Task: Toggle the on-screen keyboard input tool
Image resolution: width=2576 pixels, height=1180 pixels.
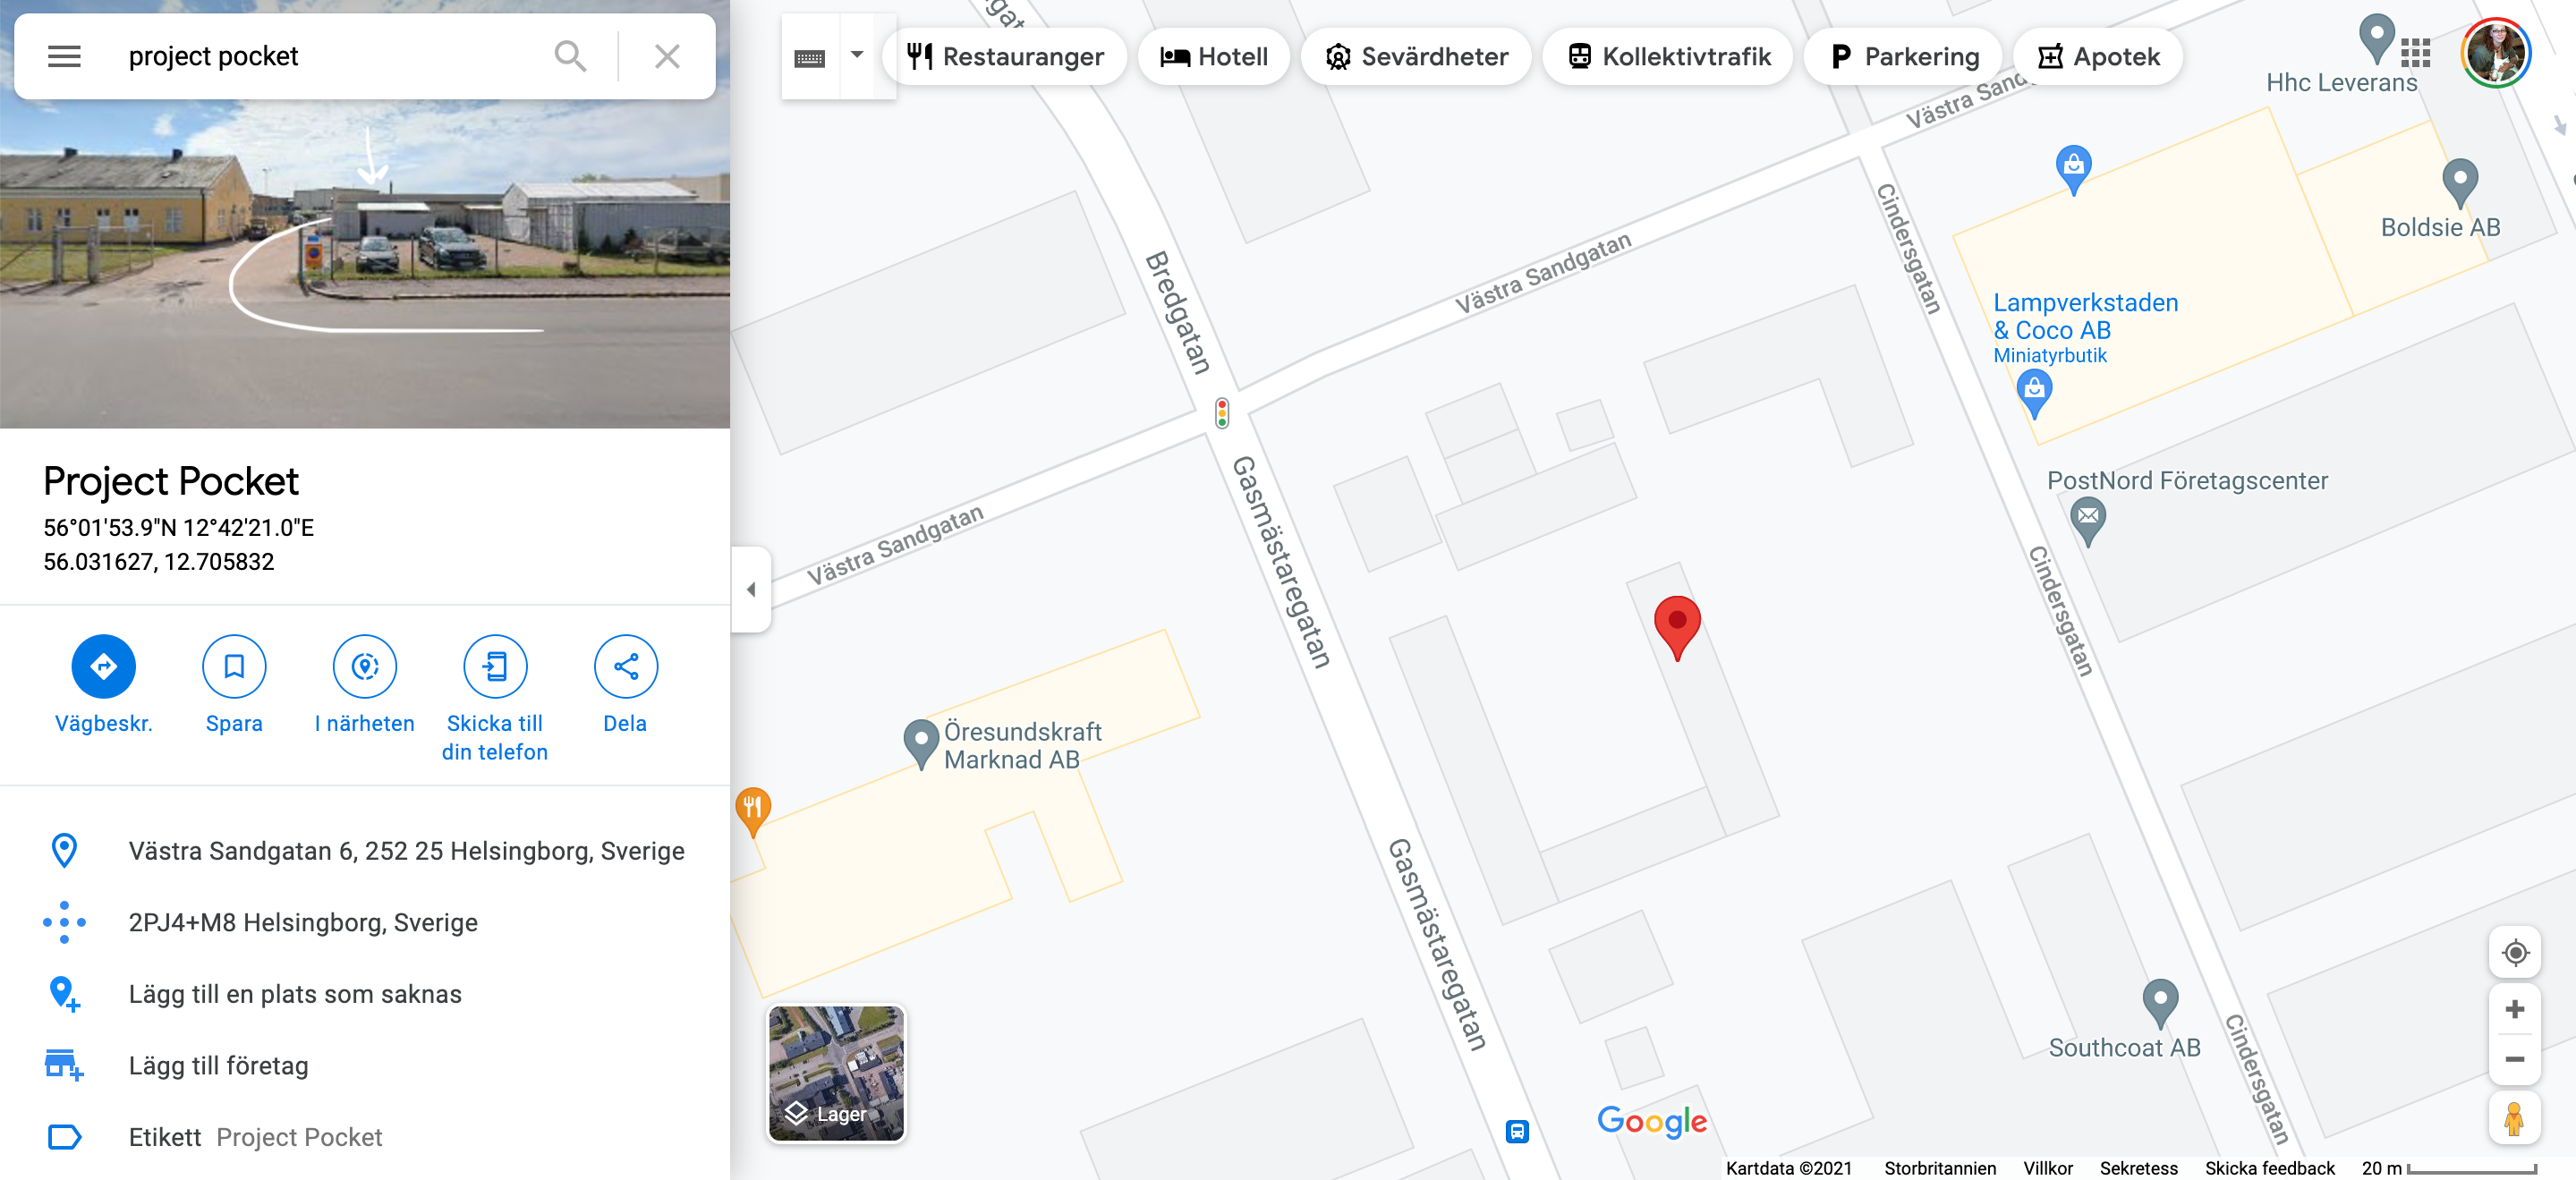Action: 810,57
